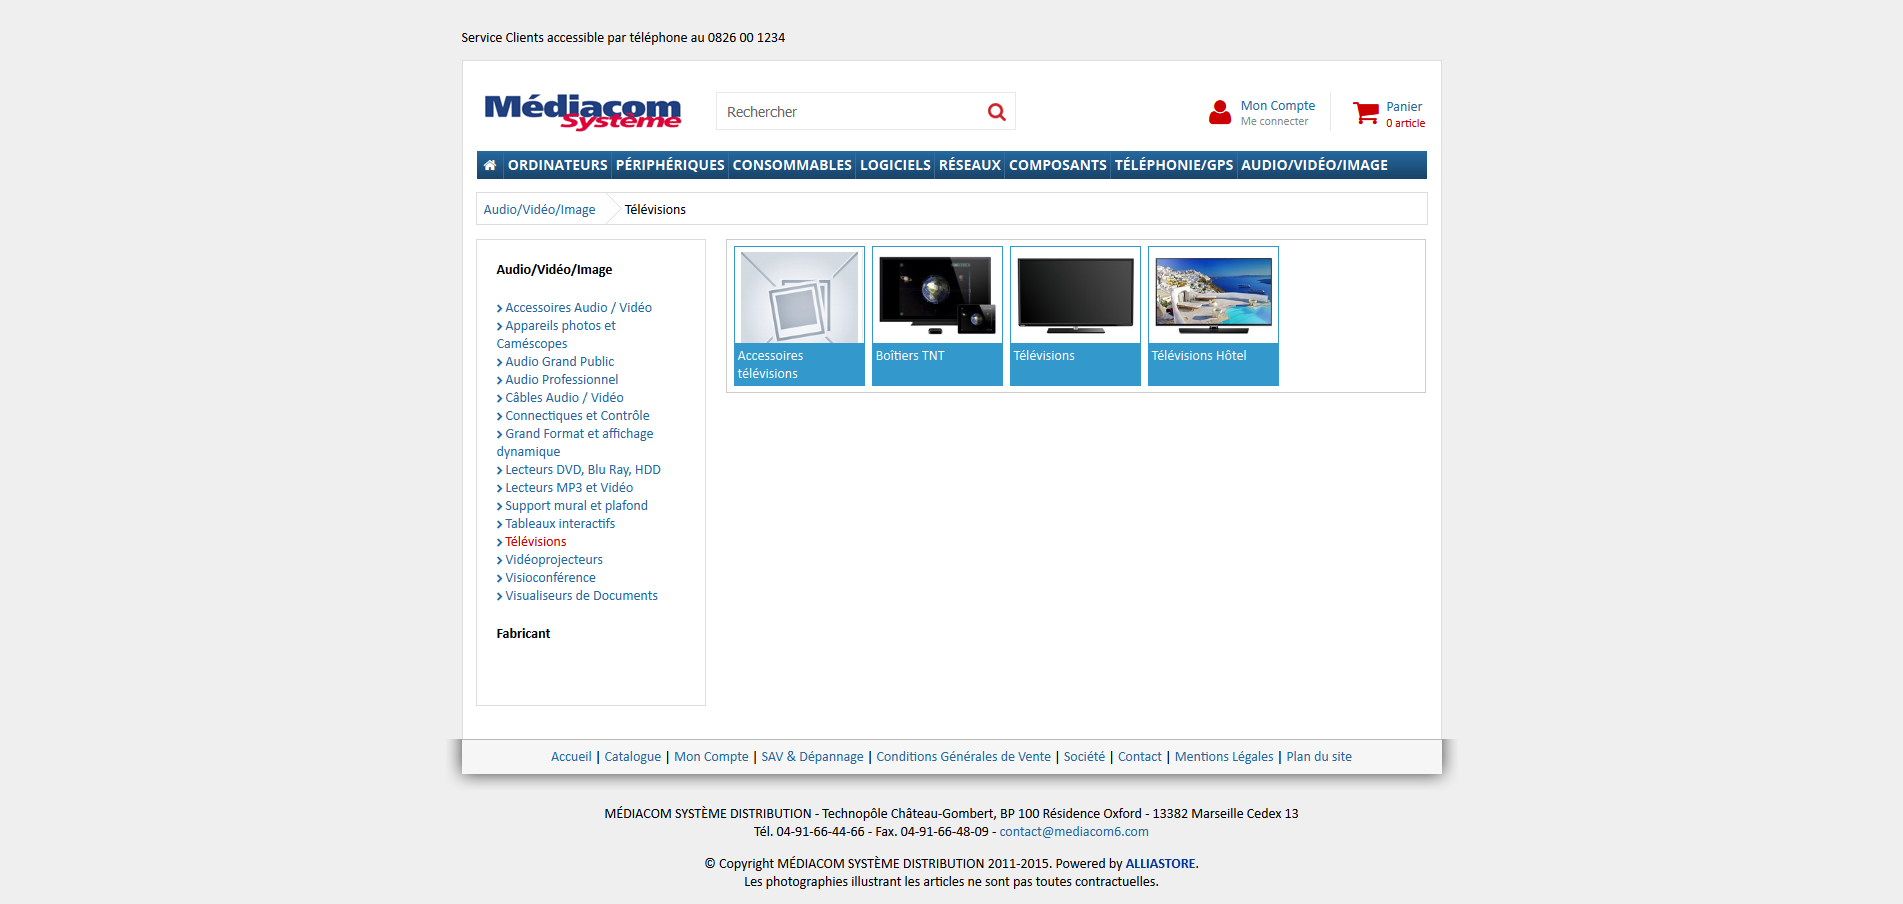The image size is (1903, 904).
Task: Click the search magnifier icon
Action: (x=997, y=112)
